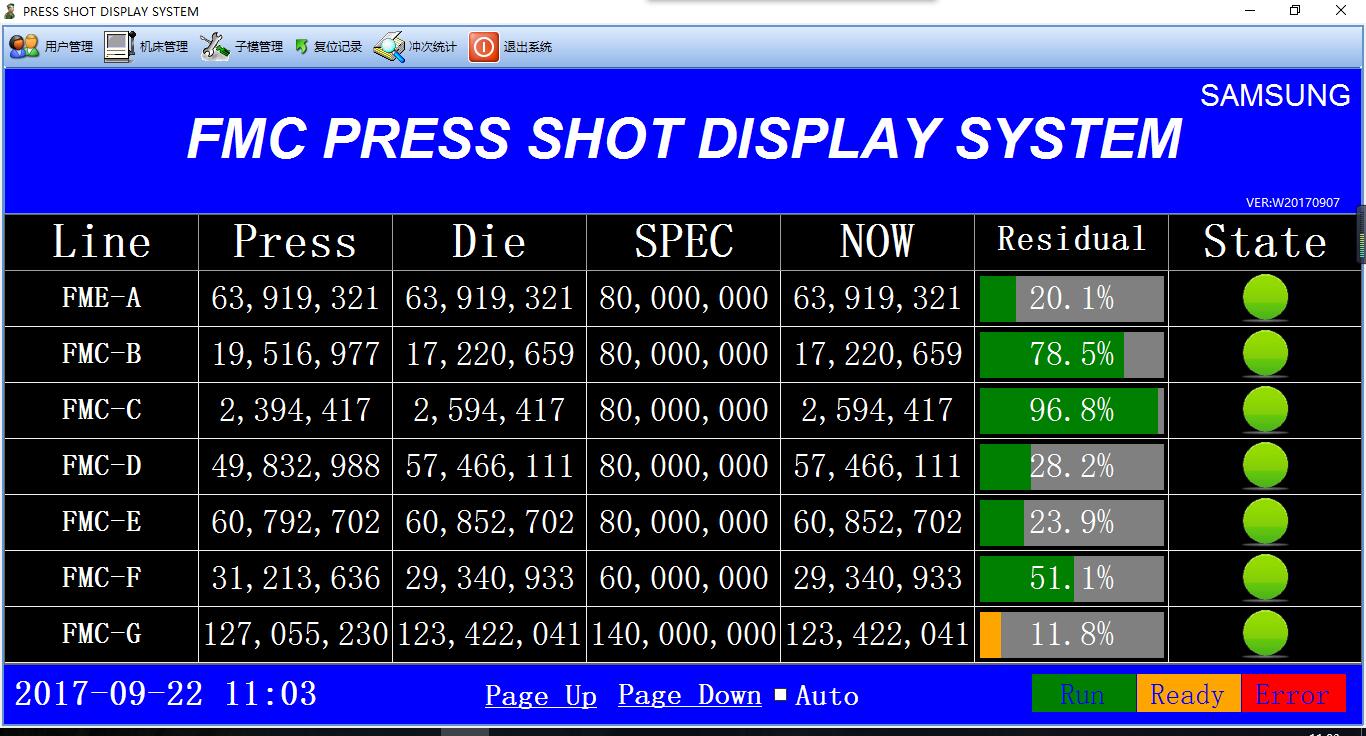
Task: Click the red Error legend box
Action: coord(1293,693)
